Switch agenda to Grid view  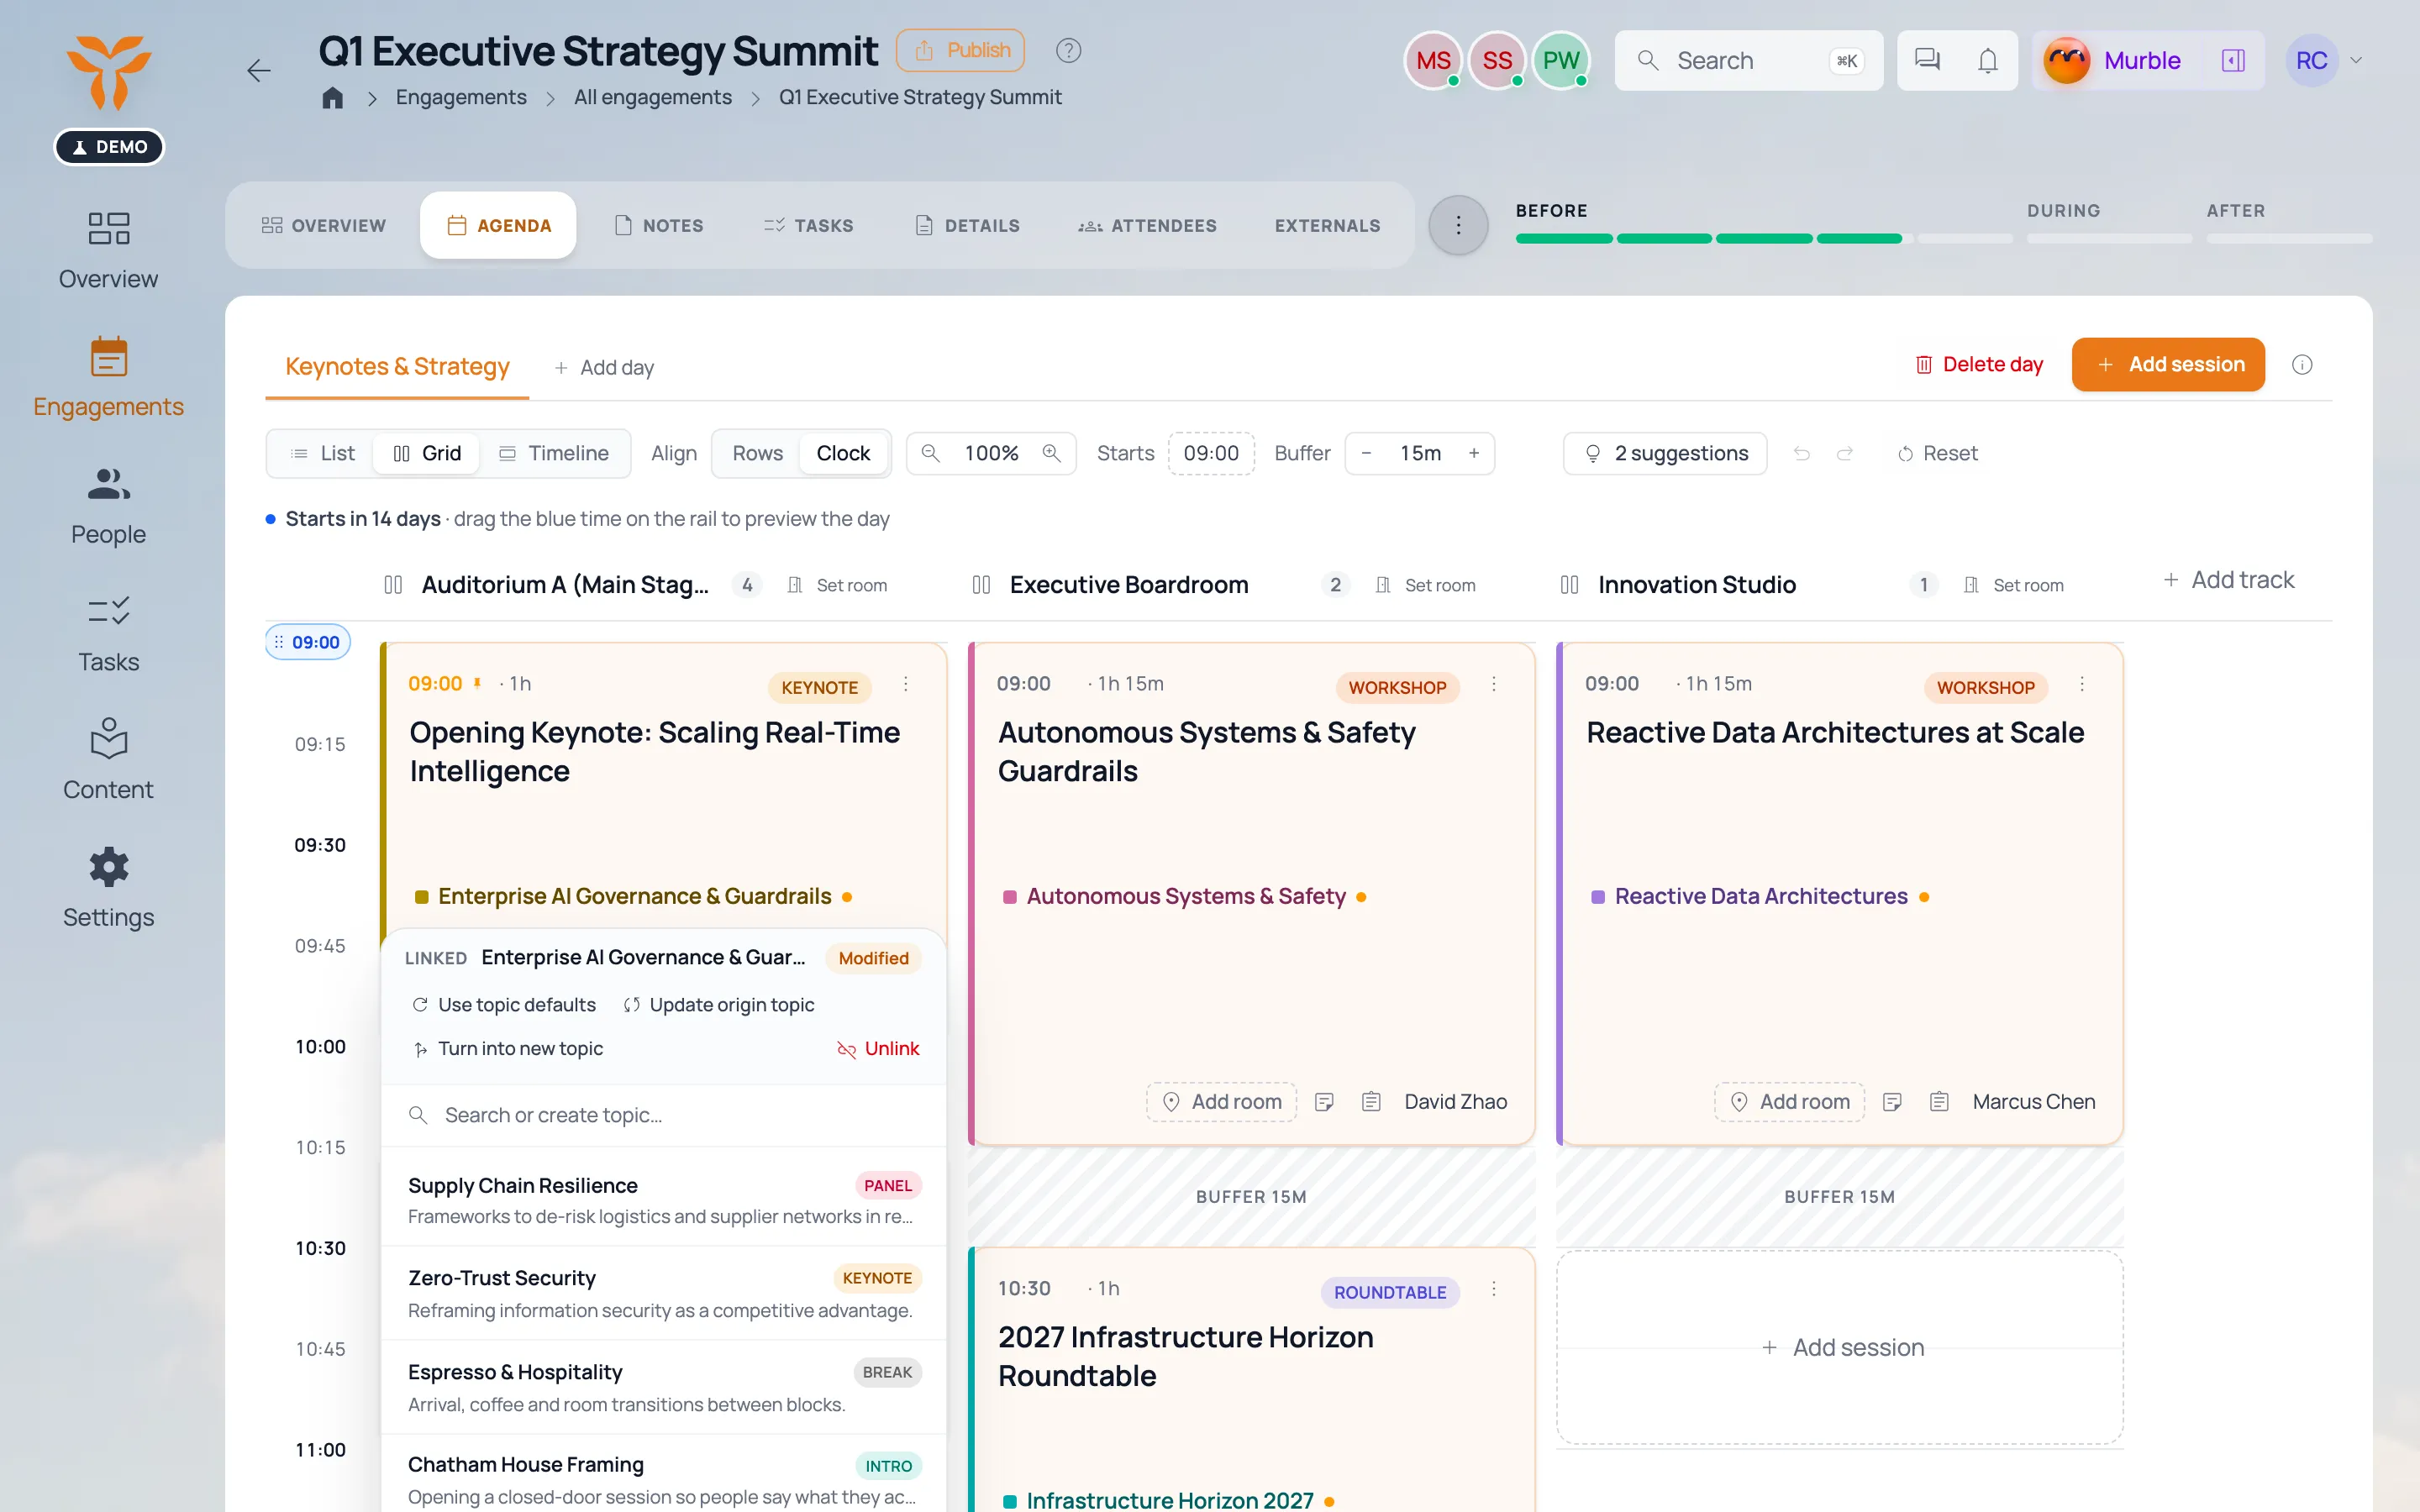click(427, 453)
